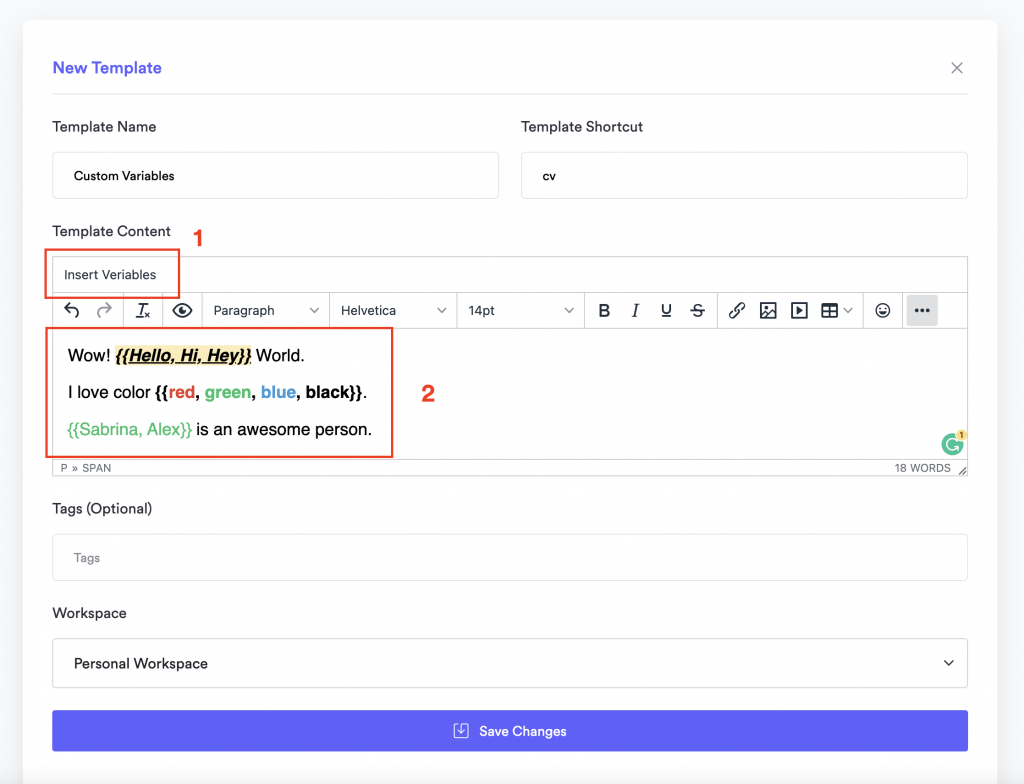
Task: Open the Paragraph style dropdown
Action: 264,310
